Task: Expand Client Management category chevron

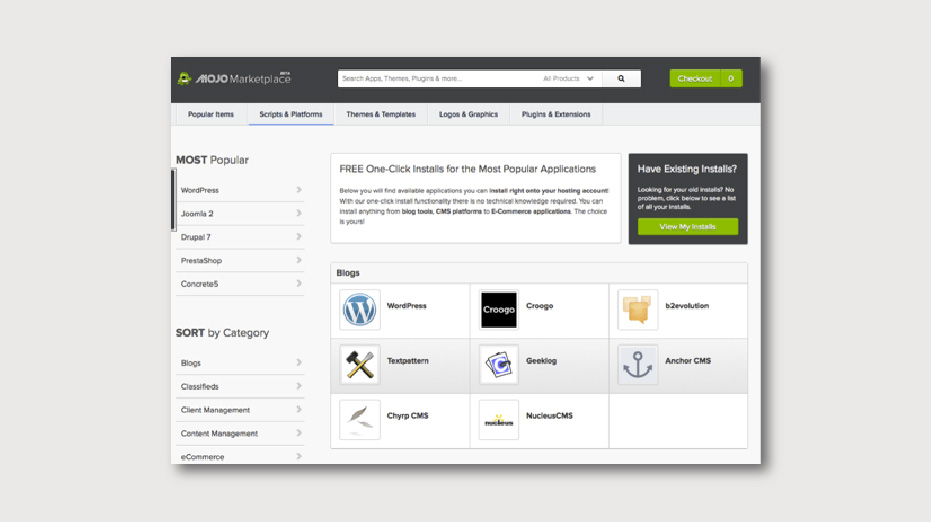Action: coord(299,410)
